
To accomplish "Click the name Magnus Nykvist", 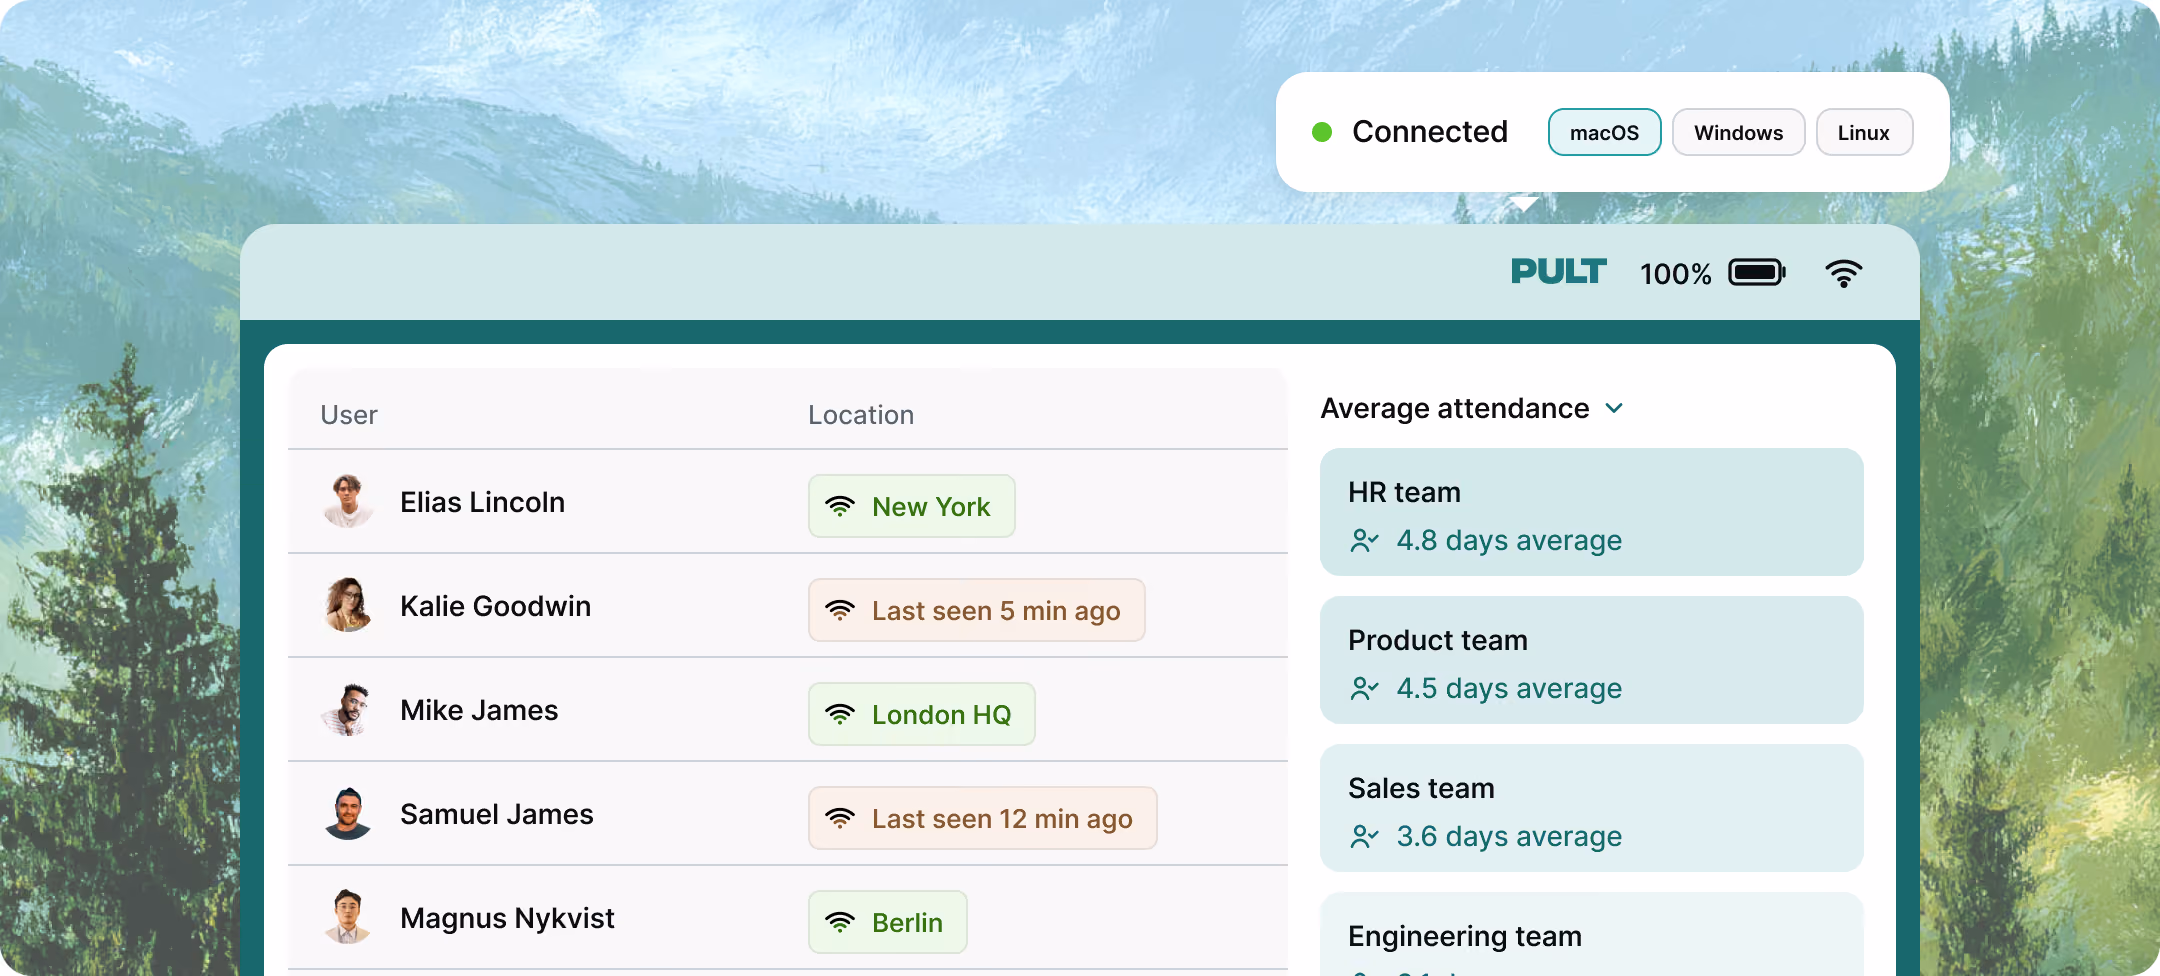I will tap(507, 918).
